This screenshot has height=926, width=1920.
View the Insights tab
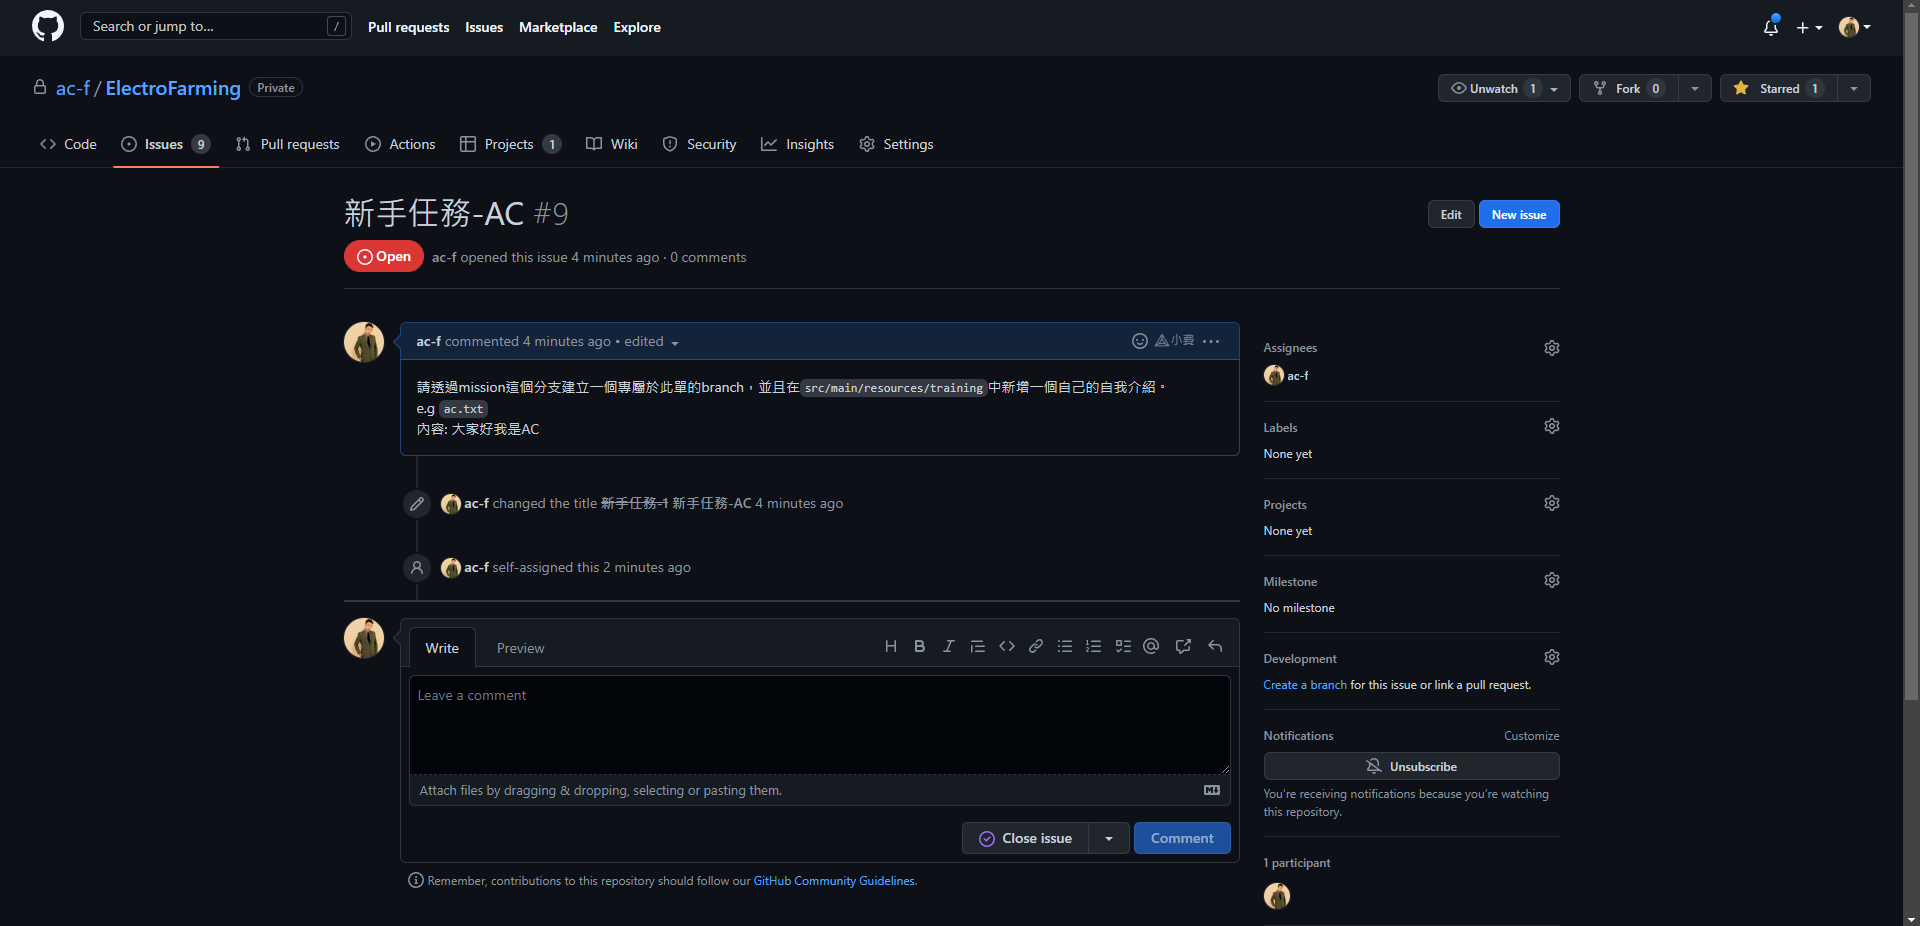798,144
